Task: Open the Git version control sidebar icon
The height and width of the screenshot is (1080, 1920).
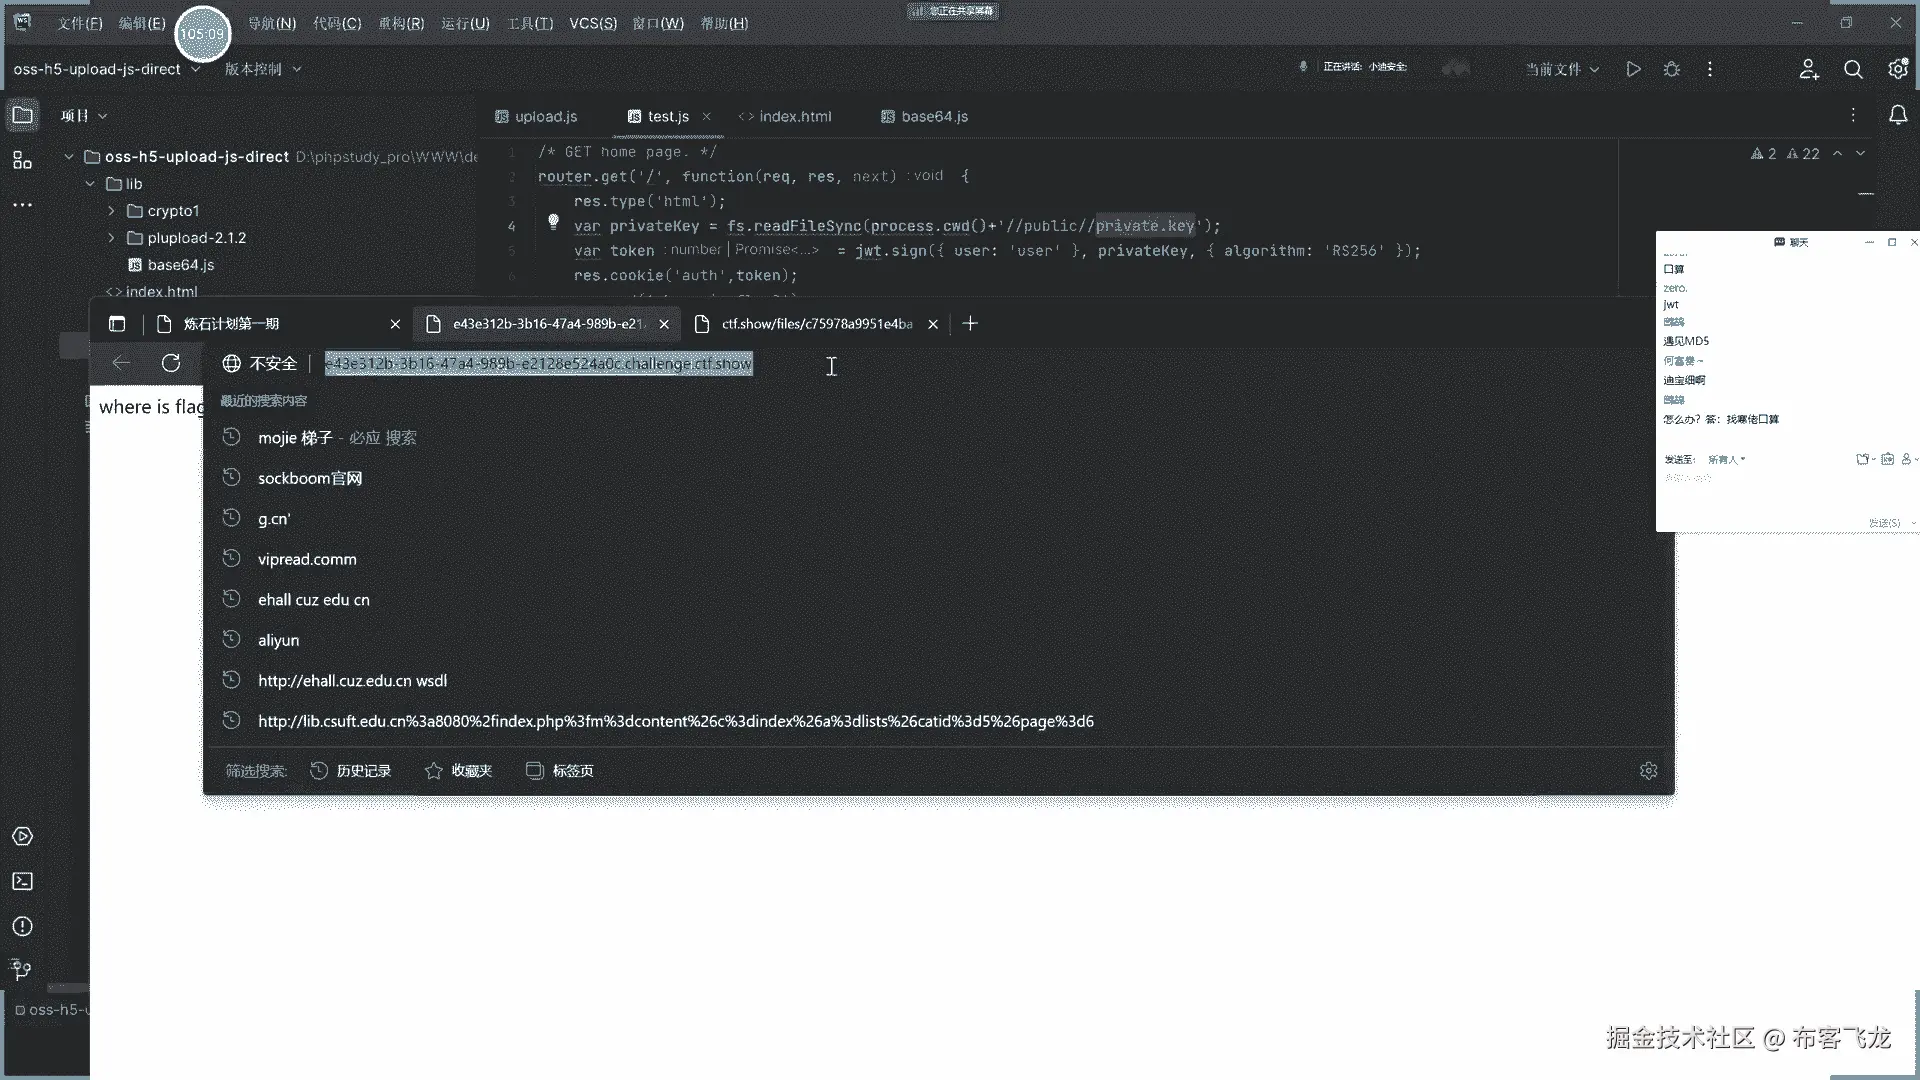Action: (x=22, y=969)
